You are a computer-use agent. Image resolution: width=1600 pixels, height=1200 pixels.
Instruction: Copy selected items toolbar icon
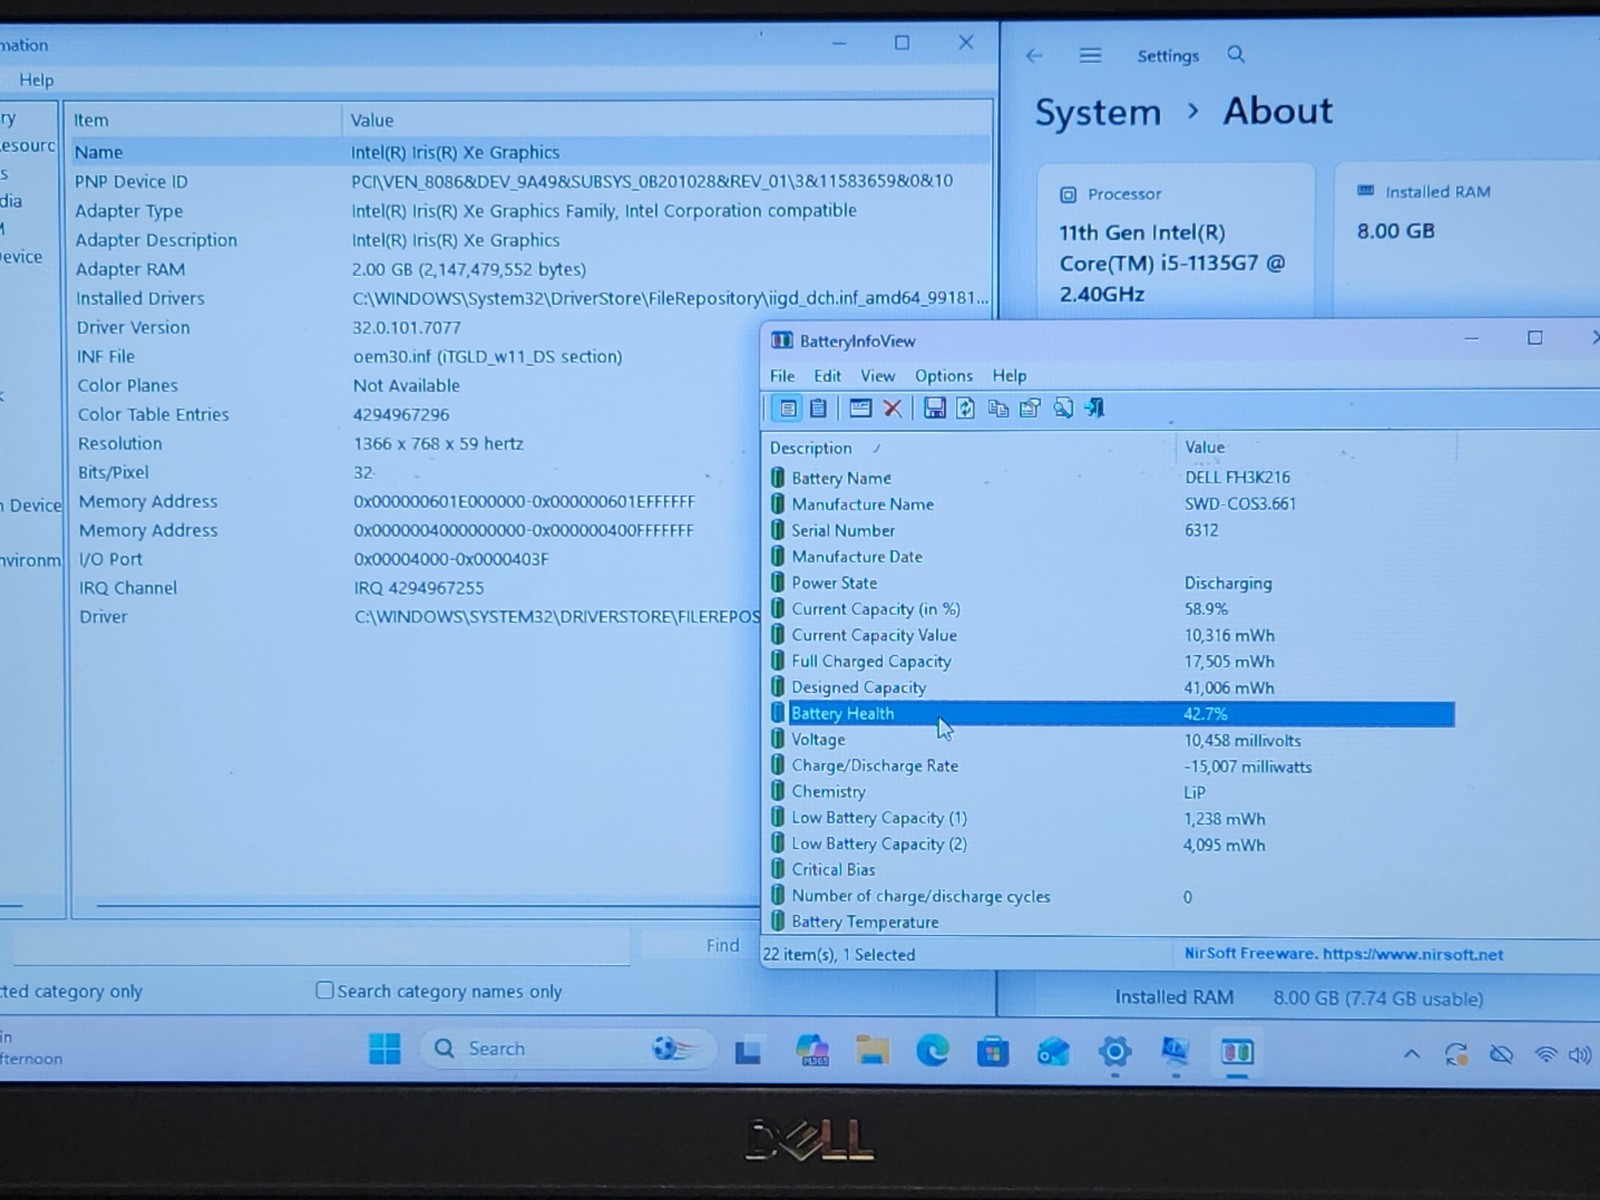[998, 408]
